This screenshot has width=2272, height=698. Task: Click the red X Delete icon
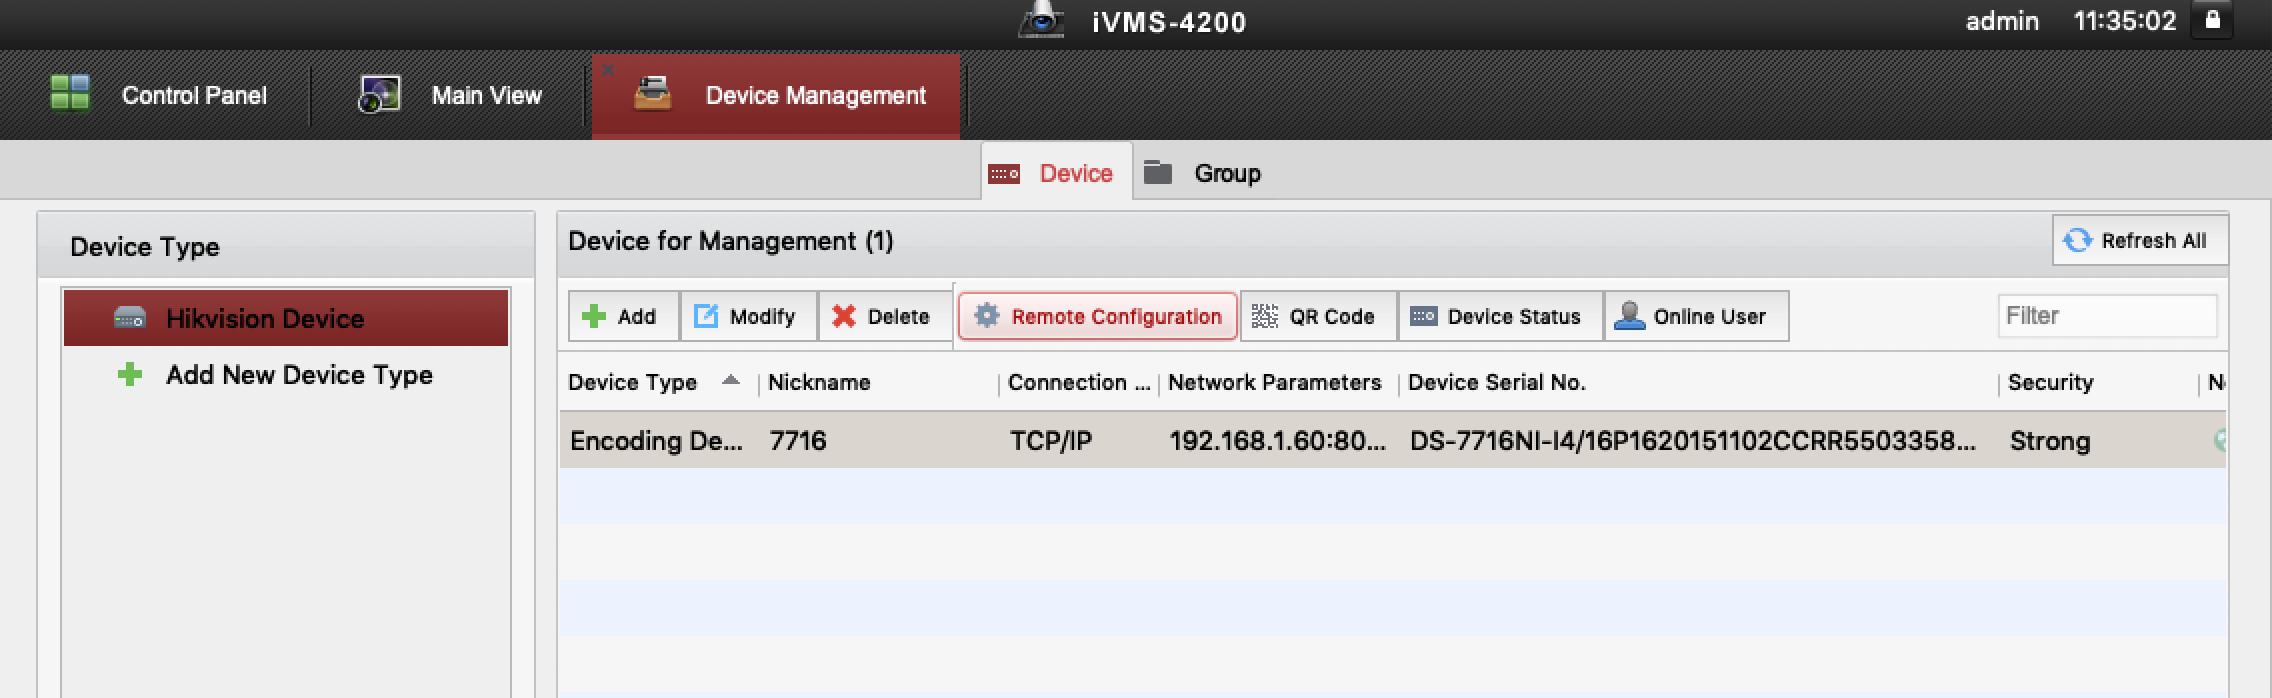click(x=844, y=316)
